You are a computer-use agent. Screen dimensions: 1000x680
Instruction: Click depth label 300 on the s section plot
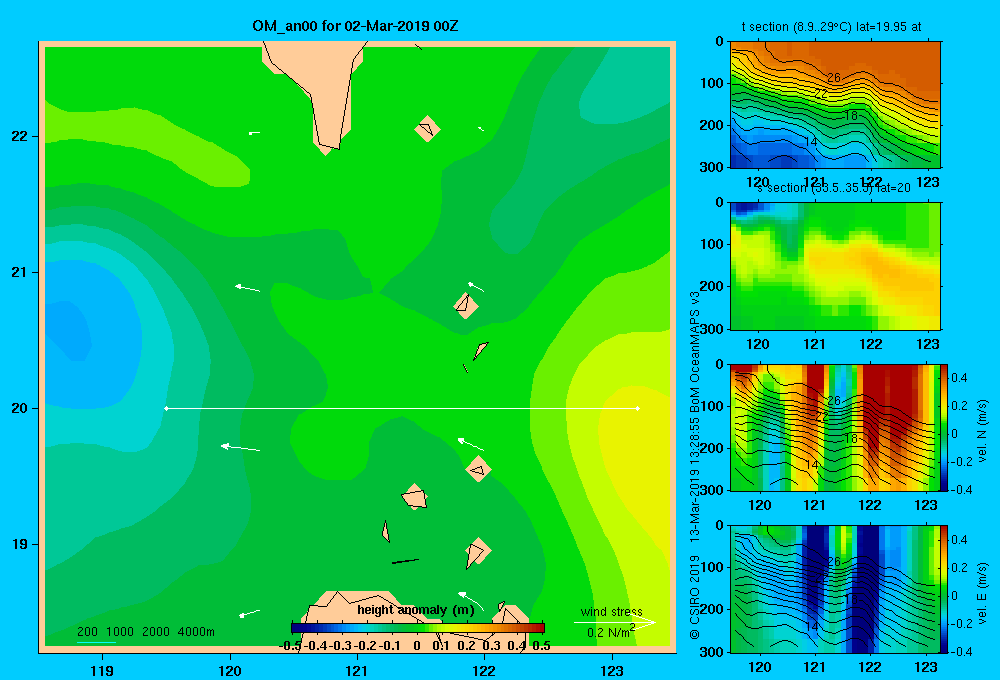point(714,329)
